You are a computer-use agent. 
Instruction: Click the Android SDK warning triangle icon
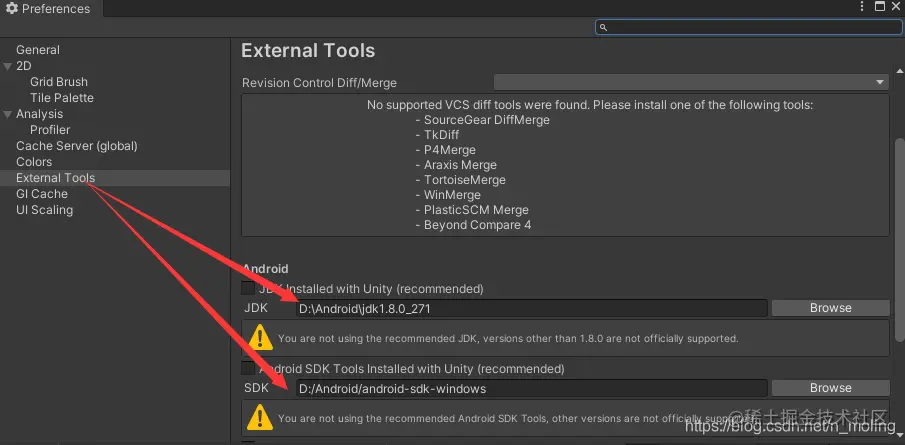(260, 417)
